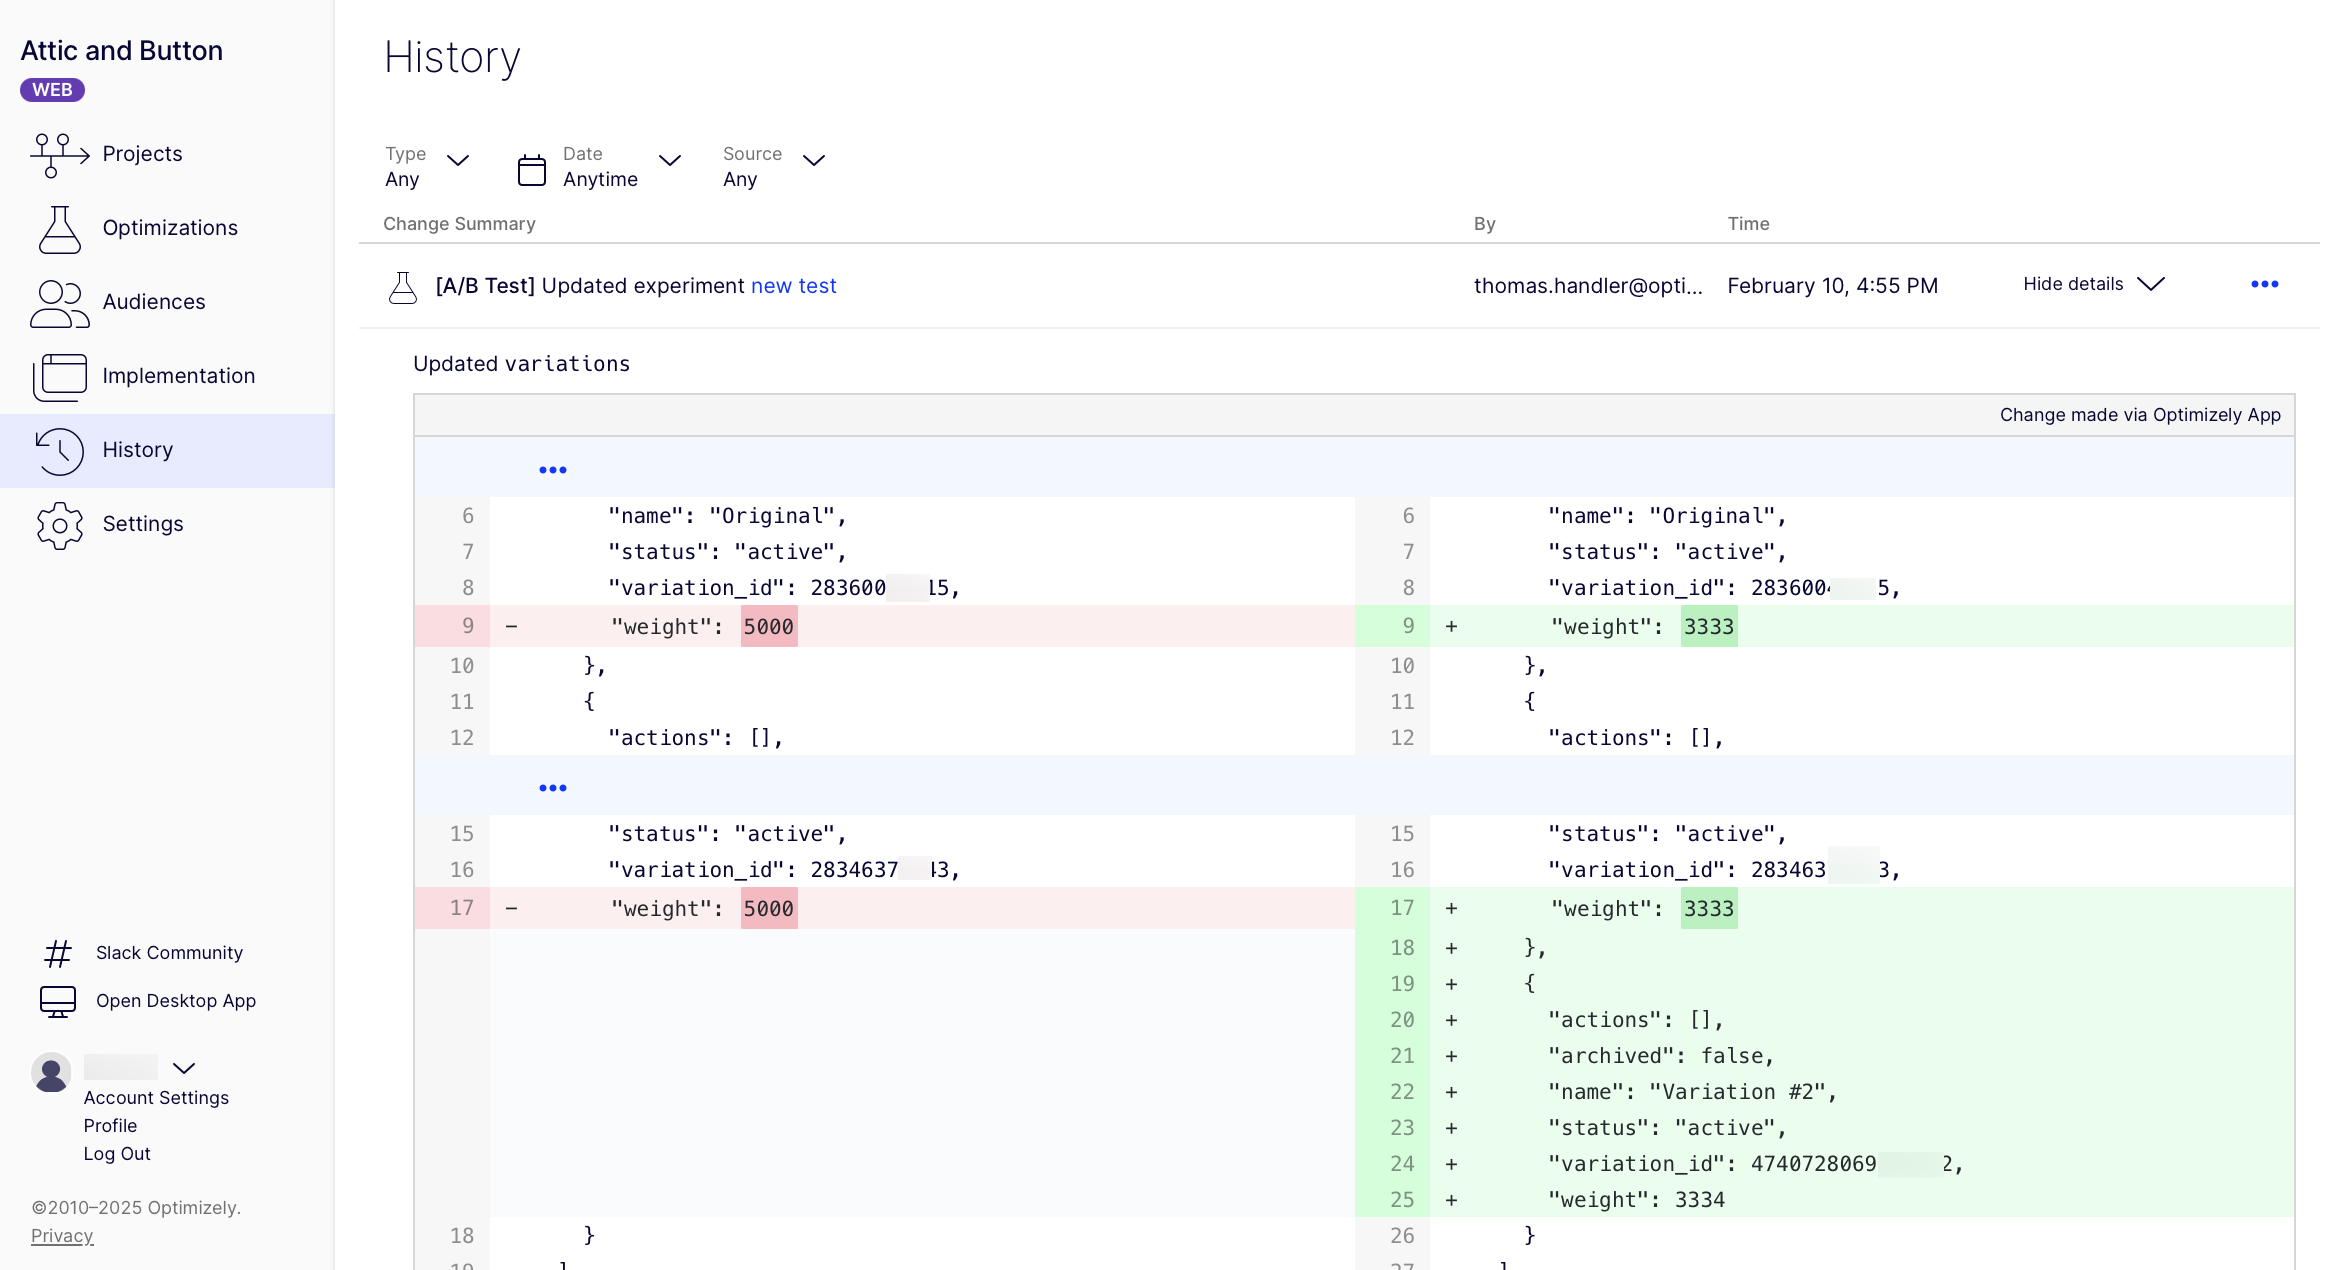Image resolution: width=2328 pixels, height=1270 pixels.
Task: Click the Privacy link
Action: 62,1236
